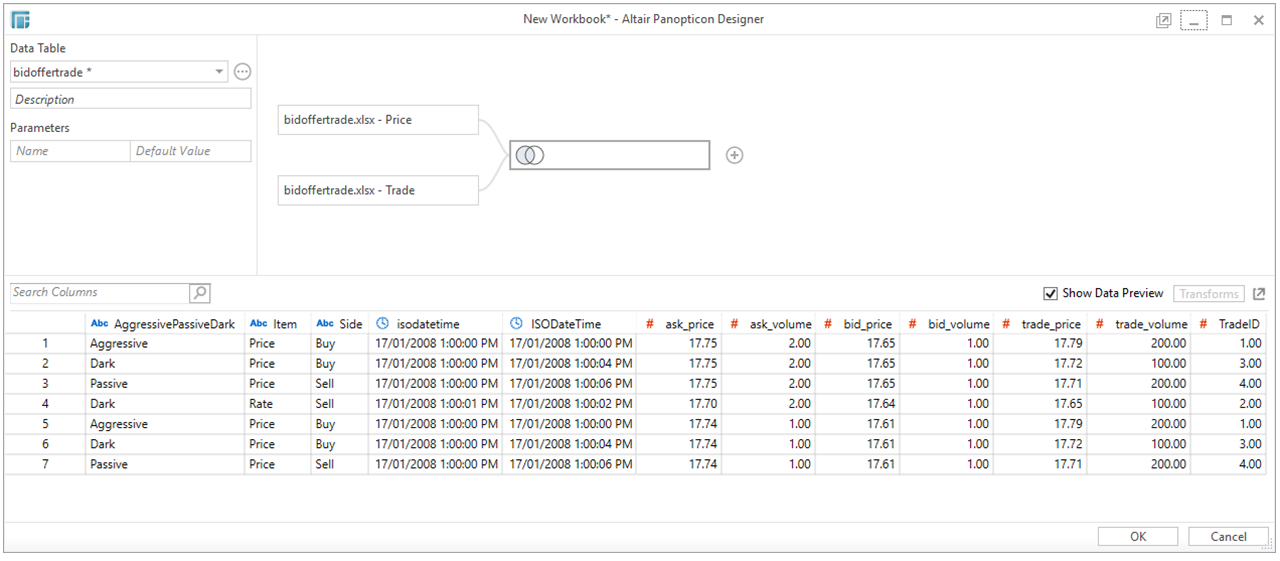Image resolution: width=1280 pixels, height=561 pixels.
Task: Click the Abc type icon of AggressivePassiveDark
Action: 99,324
